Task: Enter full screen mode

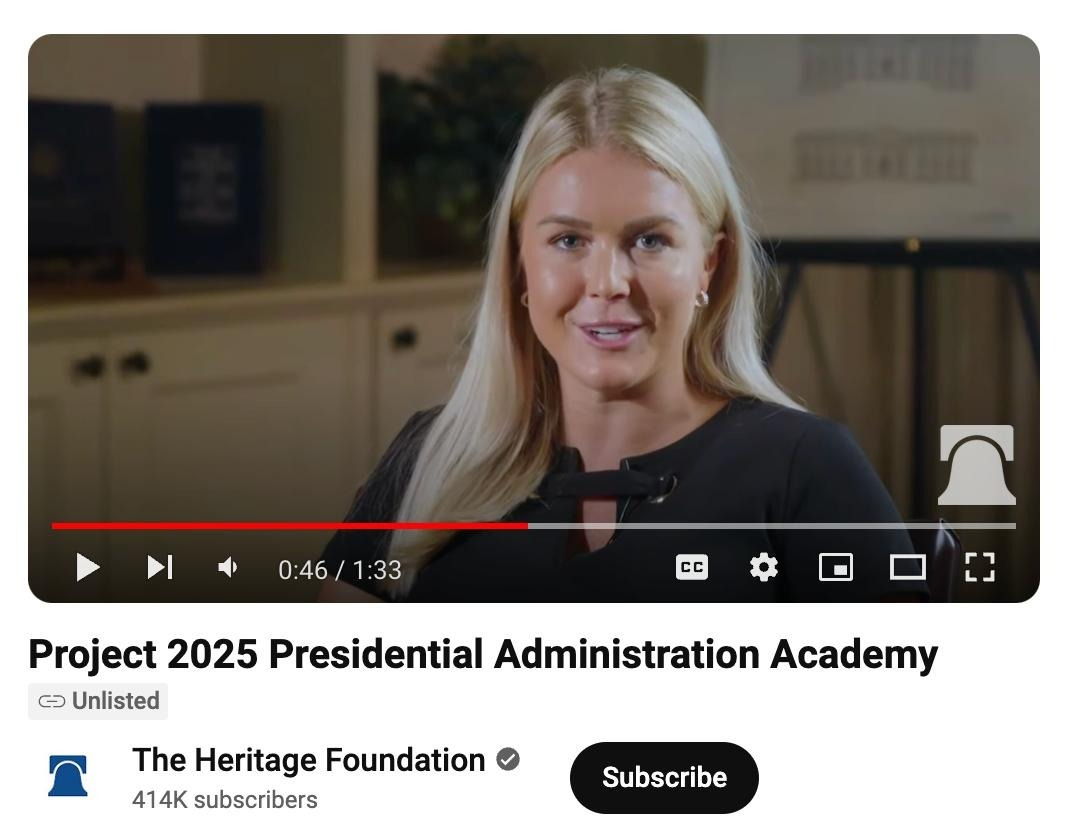Action: pyautogui.click(x=980, y=568)
